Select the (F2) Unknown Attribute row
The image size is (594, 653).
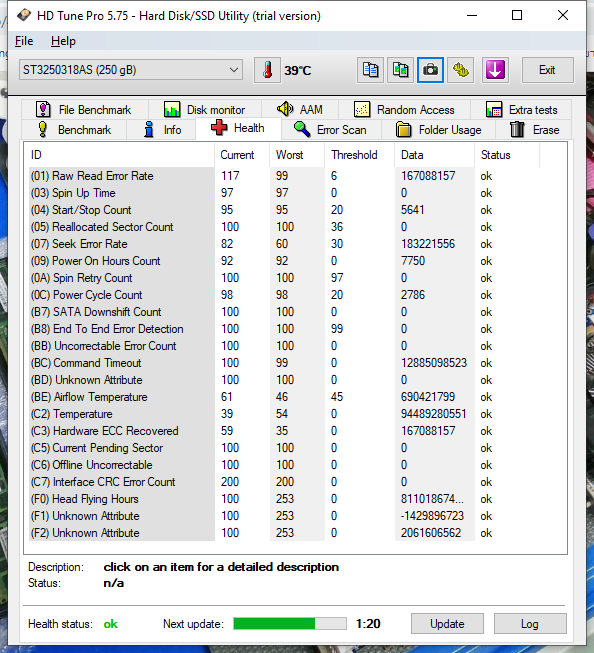[x=284, y=533]
